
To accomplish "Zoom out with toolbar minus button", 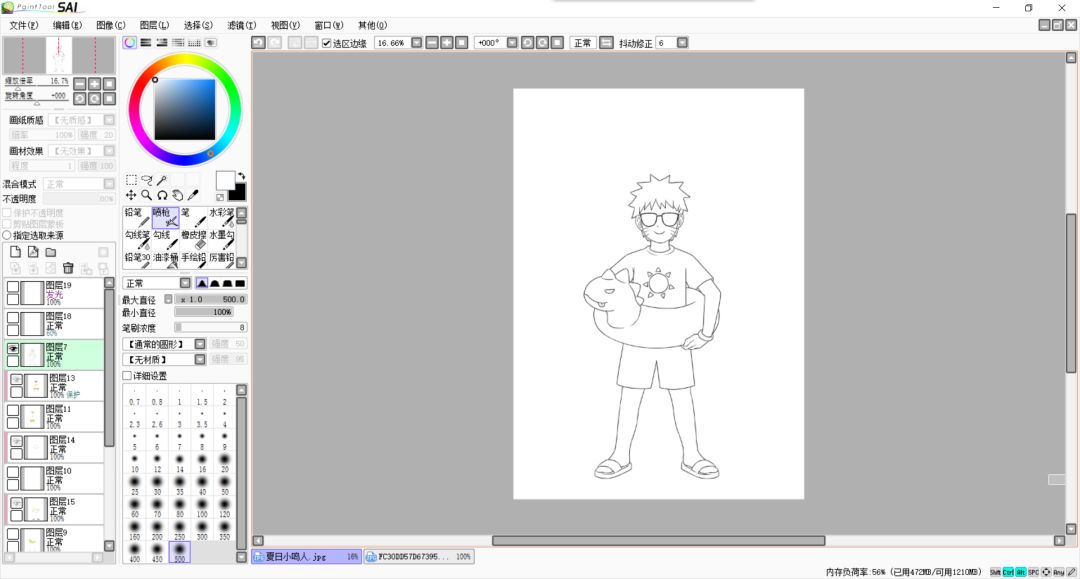I will click(432, 43).
